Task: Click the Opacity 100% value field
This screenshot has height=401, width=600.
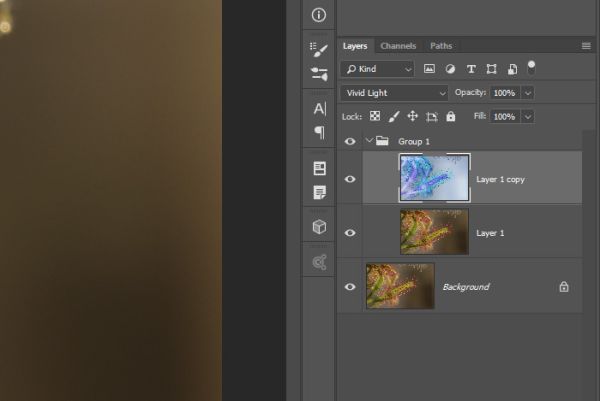Action: point(505,93)
